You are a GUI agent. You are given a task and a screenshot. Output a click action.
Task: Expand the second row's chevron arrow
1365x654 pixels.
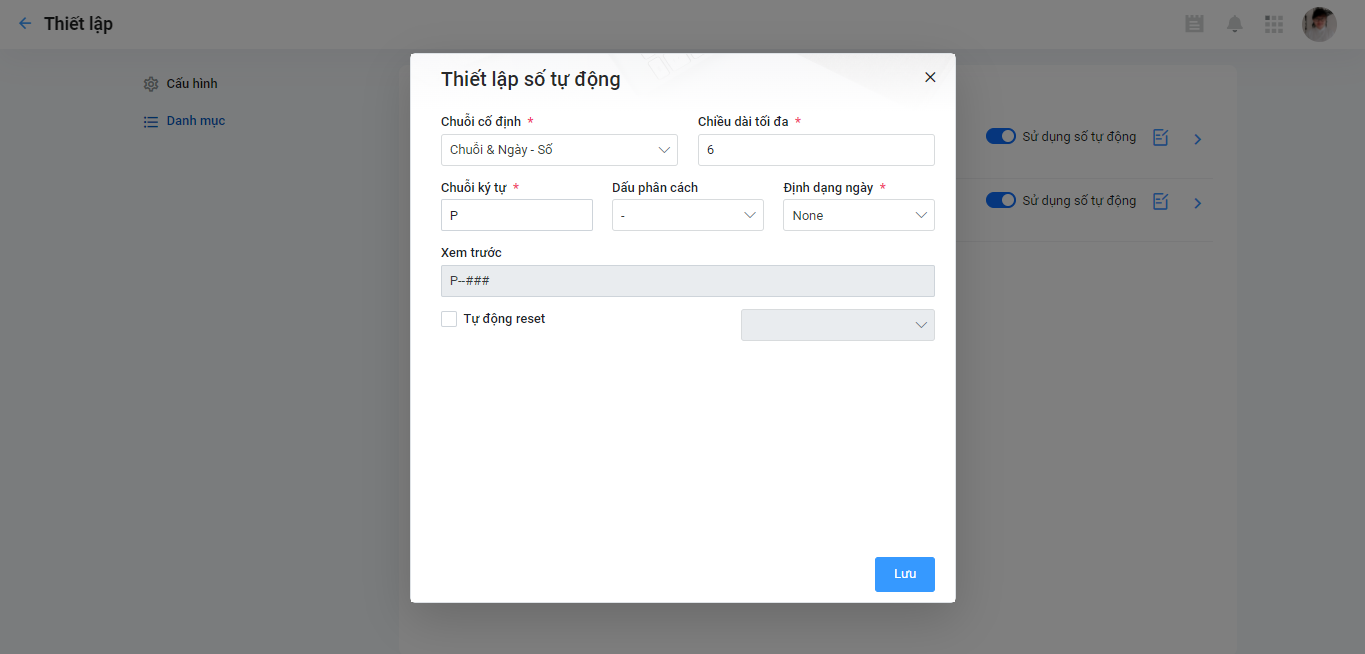tap(1197, 203)
